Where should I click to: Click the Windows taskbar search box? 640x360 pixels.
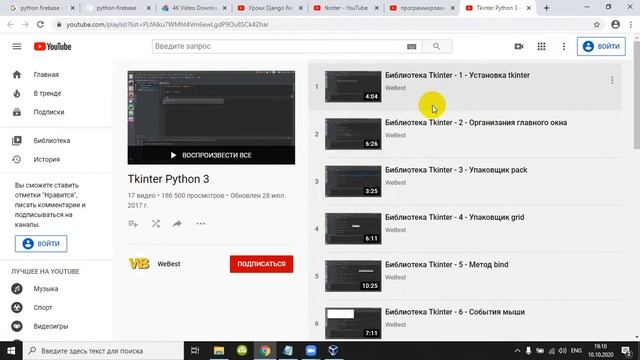[104, 351]
